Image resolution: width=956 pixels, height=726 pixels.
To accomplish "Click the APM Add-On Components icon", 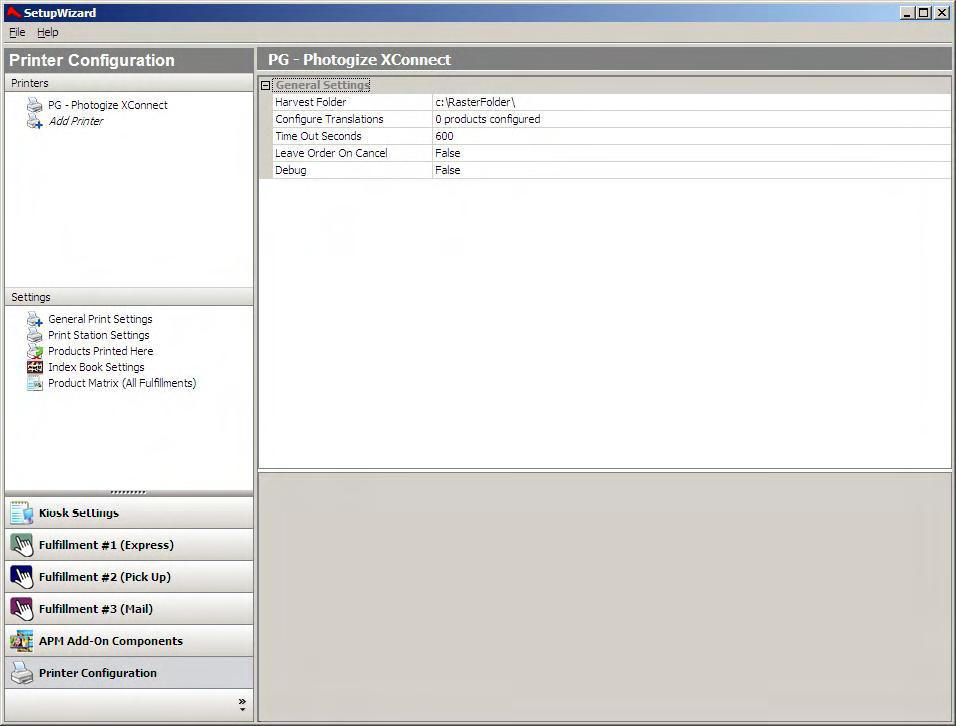I will pos(21,641).
